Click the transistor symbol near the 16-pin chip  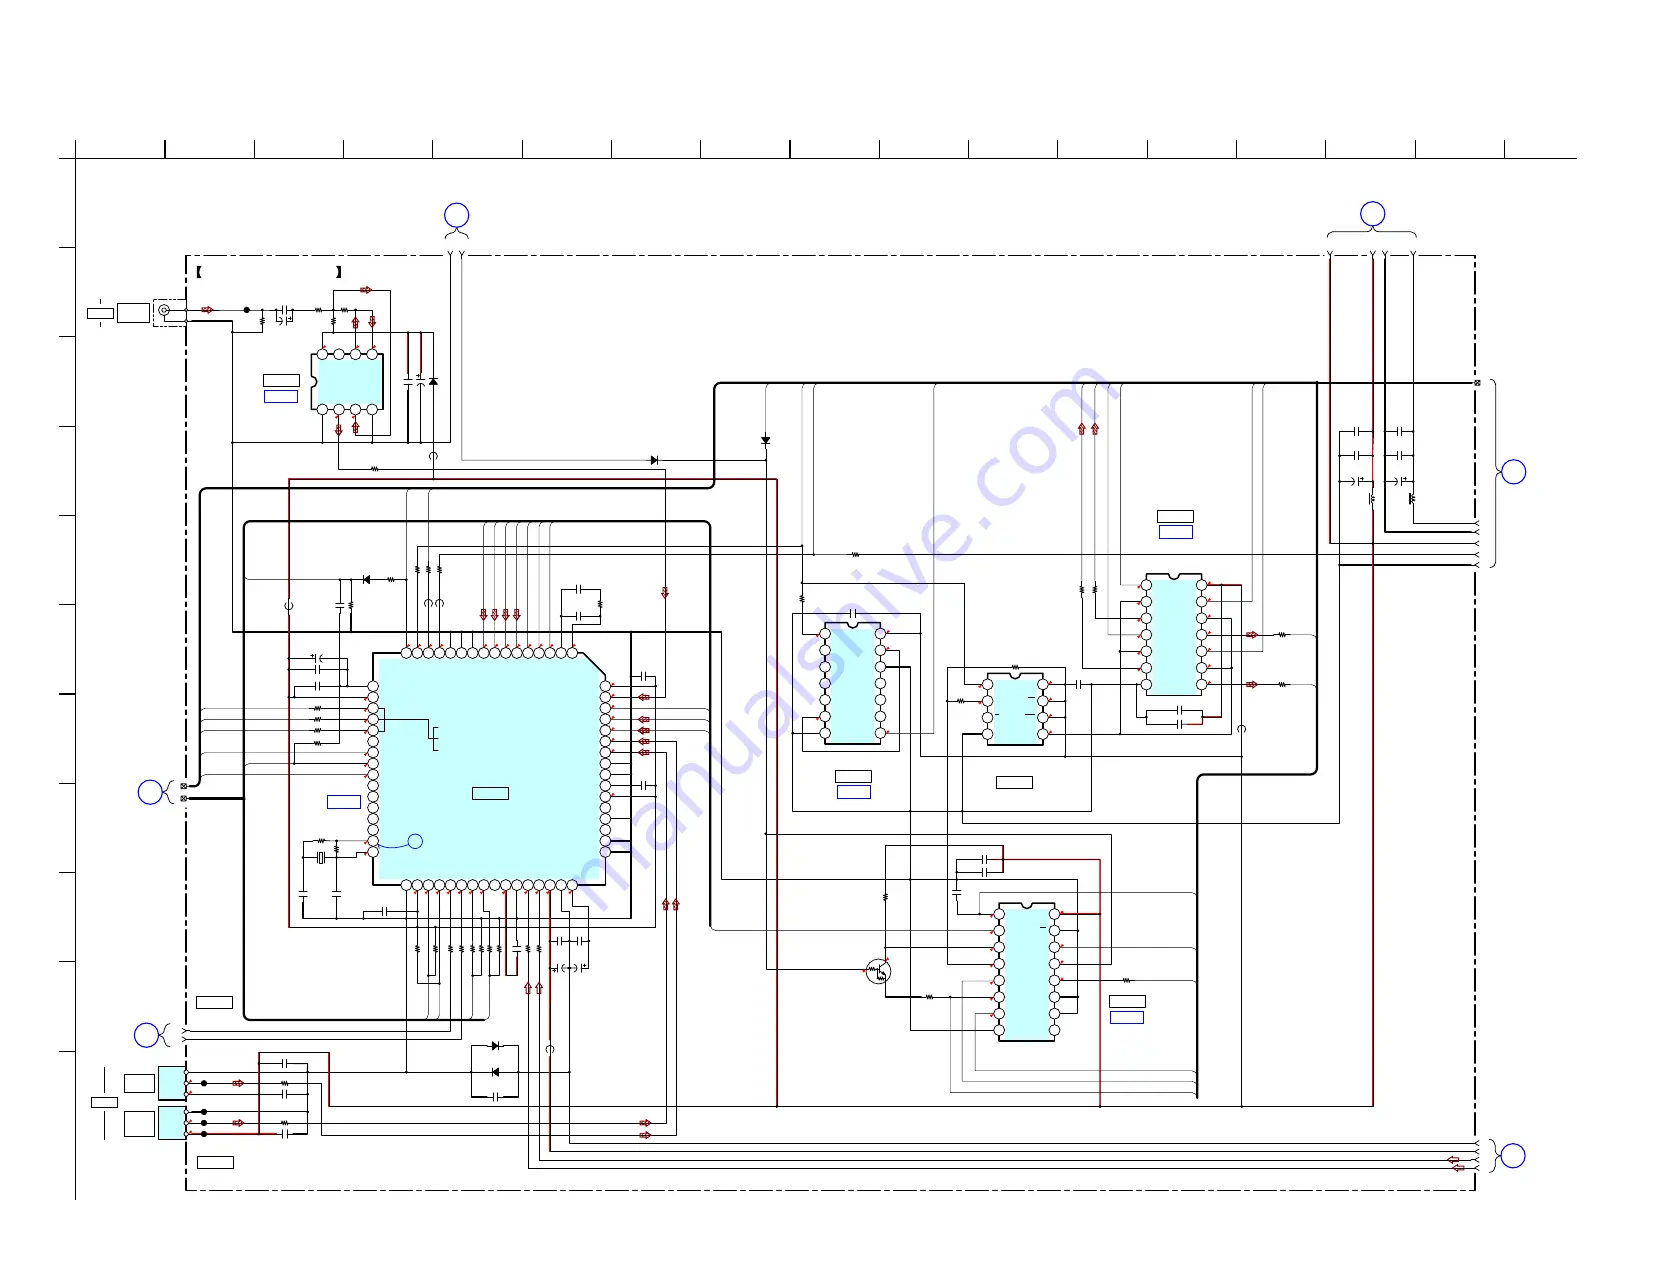[878, 971]
